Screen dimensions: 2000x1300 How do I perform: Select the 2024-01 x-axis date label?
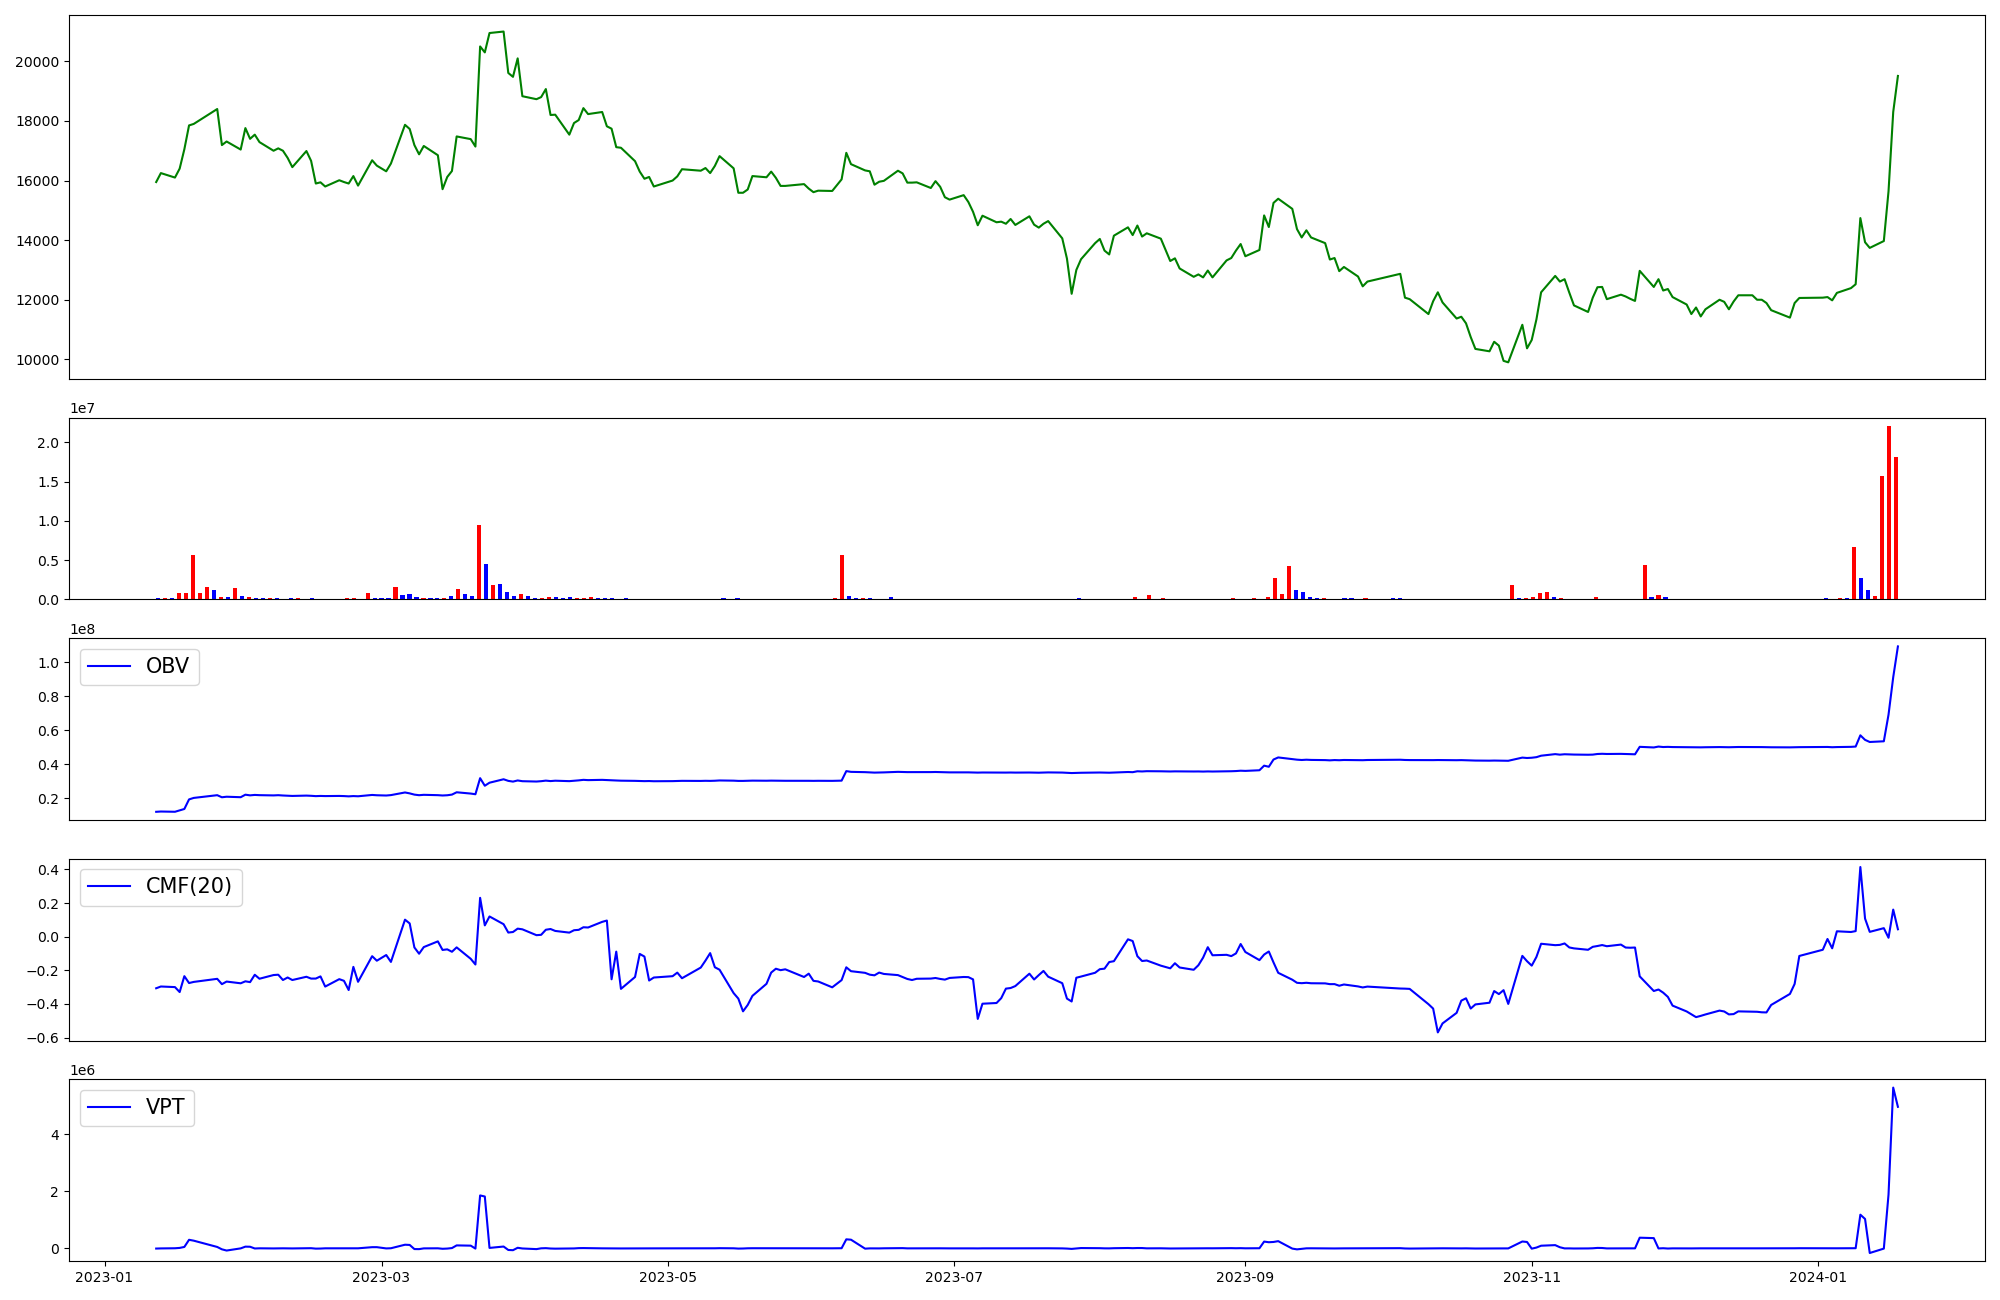[1818, 1277]
